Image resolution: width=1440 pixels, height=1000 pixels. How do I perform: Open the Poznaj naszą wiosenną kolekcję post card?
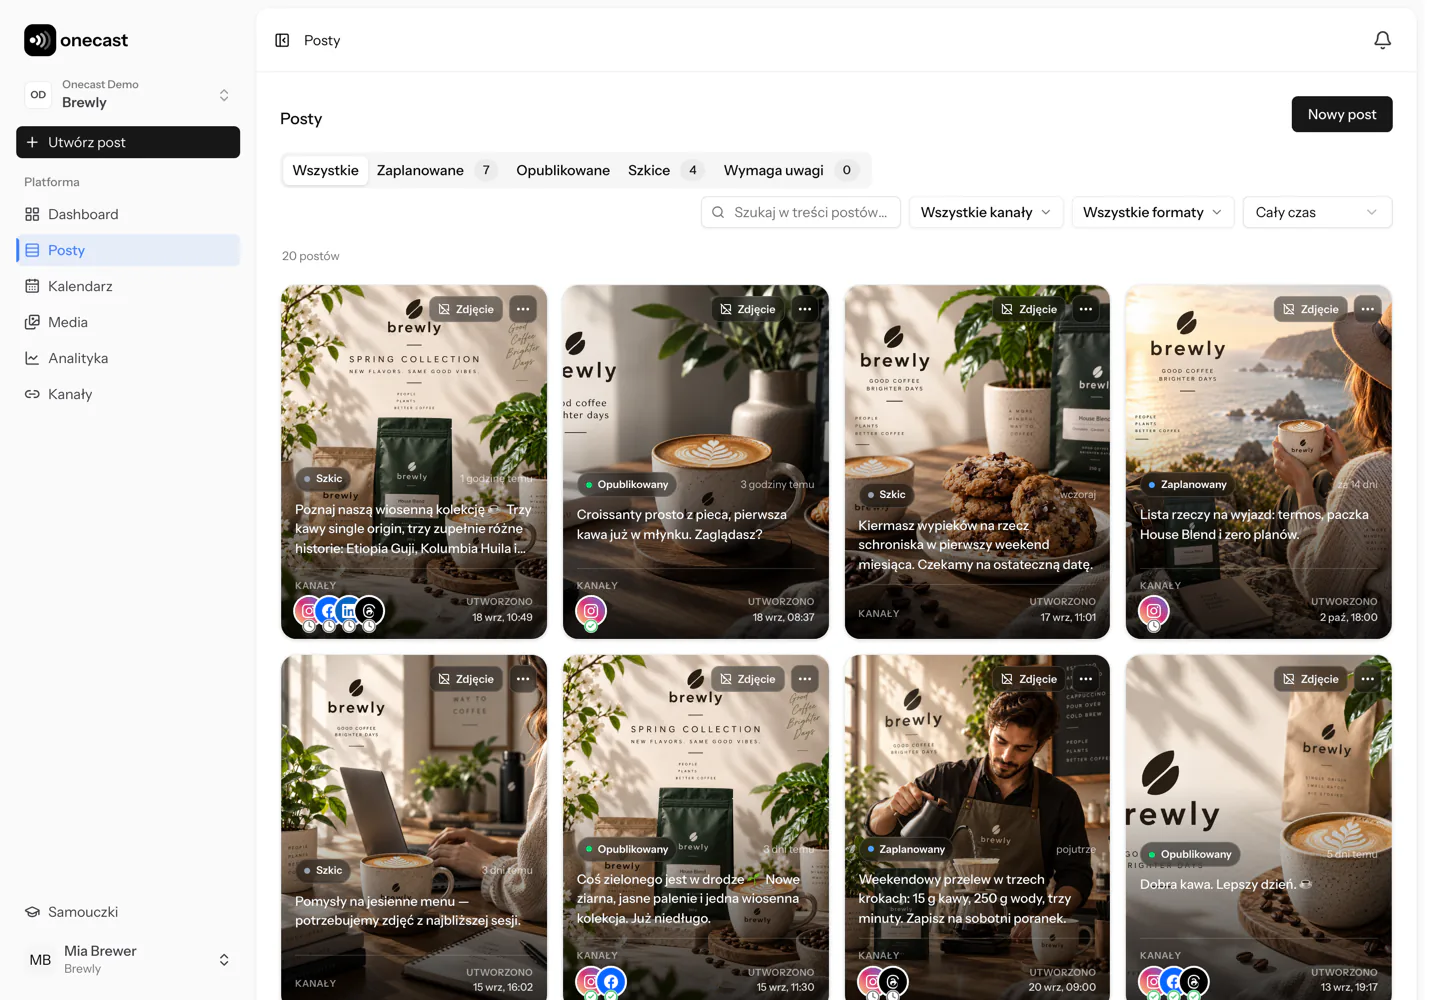click(x=414, y=462)
